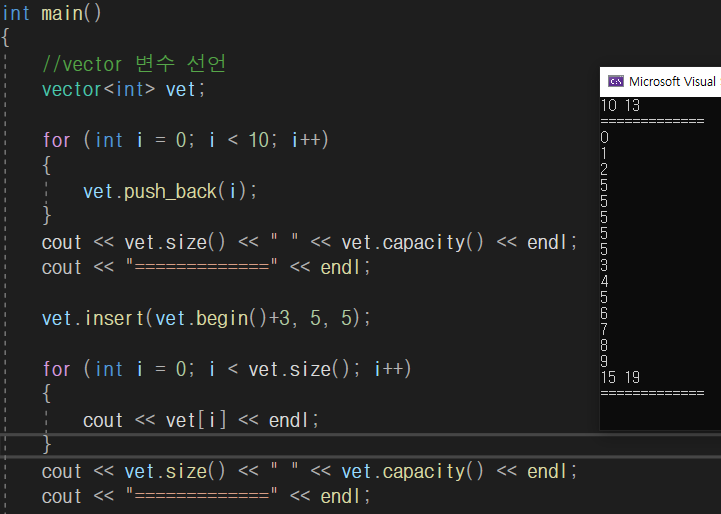Click size/capacity cout line after the vet[i] loop
721x514 pixels.
[309, 471]
